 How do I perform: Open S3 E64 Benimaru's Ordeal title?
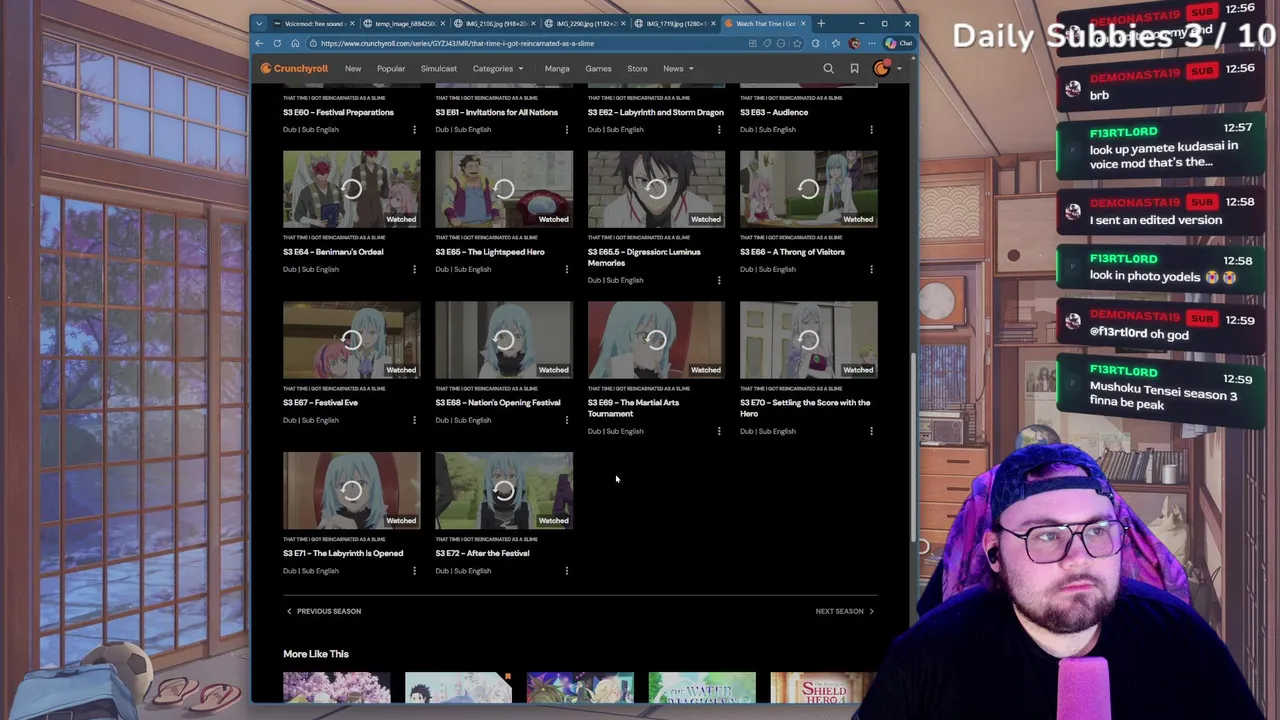(333, 252)
